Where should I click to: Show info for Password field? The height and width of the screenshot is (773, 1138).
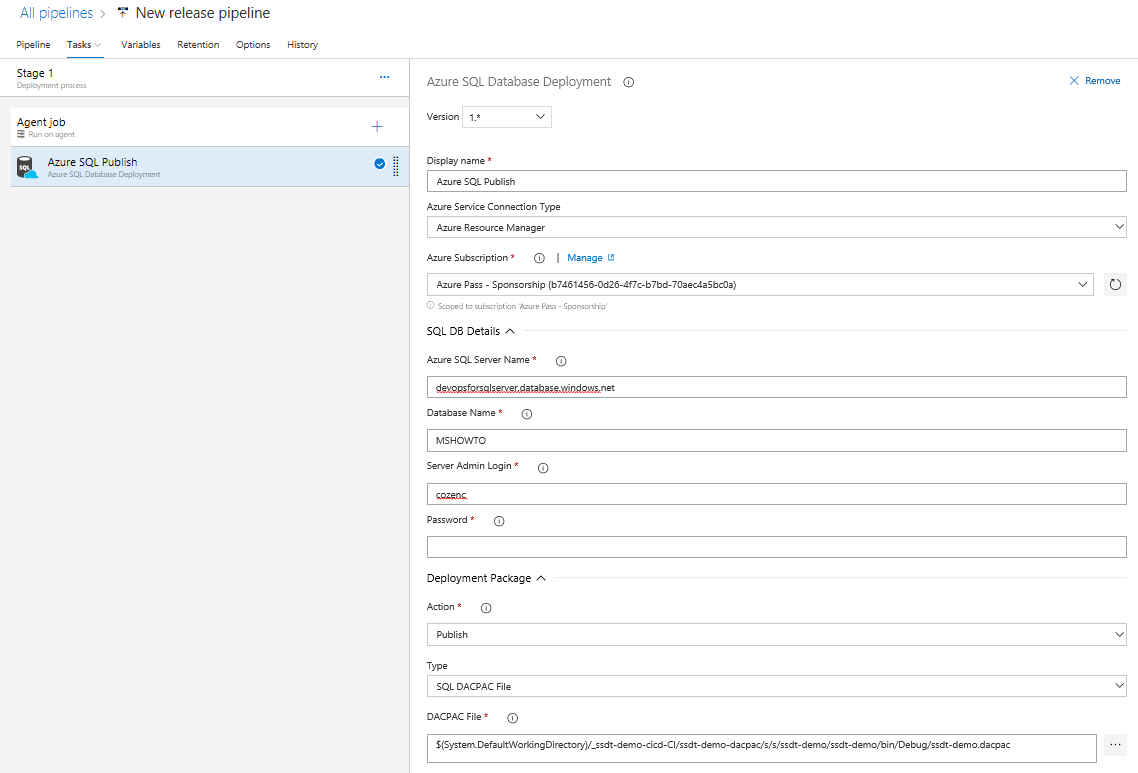pyautogui.click(x=499, y=521)
